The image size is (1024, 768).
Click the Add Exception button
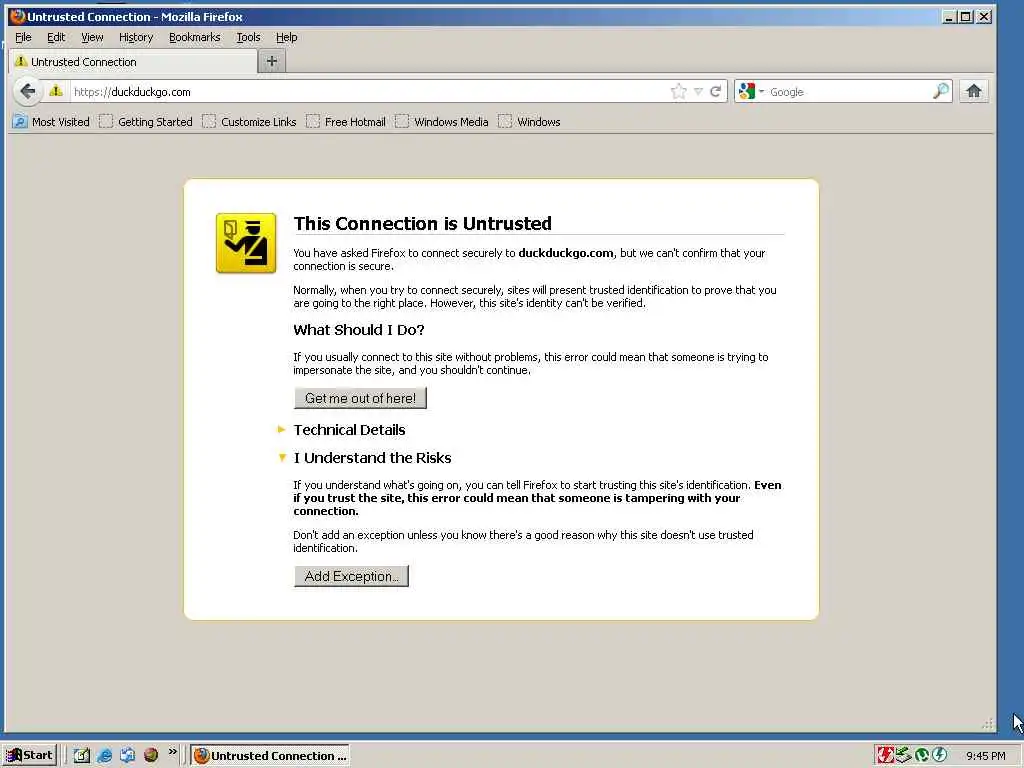tap(351, 576)
